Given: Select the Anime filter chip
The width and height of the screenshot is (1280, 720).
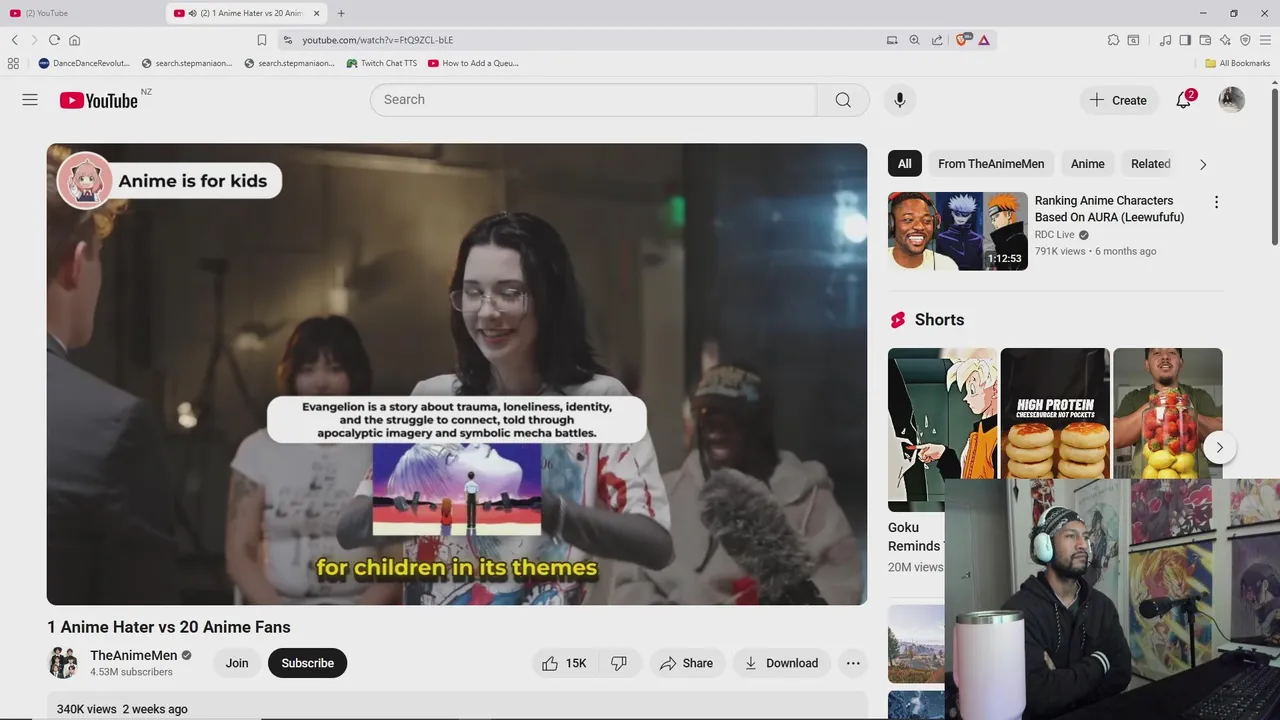Looking at the screenshot, I should 1088,164.
